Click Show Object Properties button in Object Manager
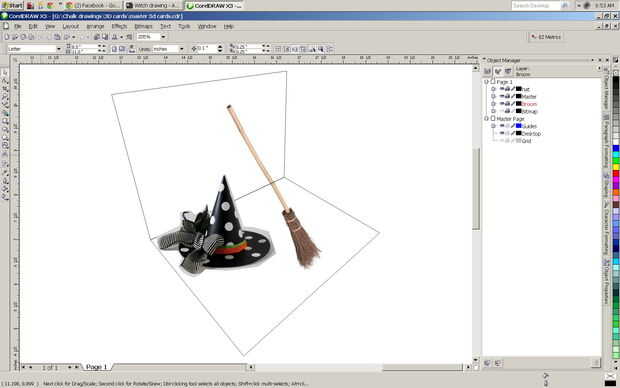 pyautogui.click(x=488, y=71)
